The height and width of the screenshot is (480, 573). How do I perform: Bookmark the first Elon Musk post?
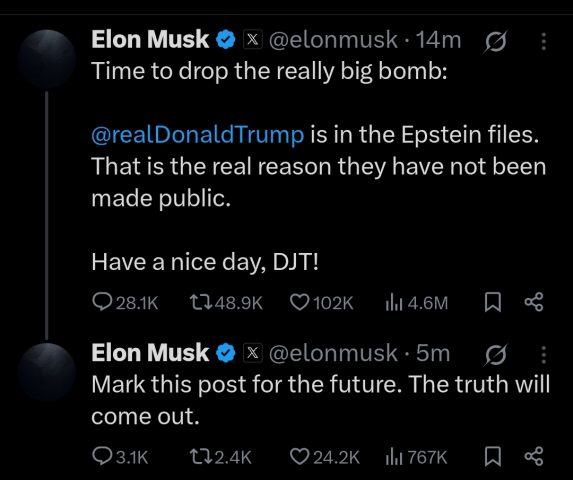(492, 303)
